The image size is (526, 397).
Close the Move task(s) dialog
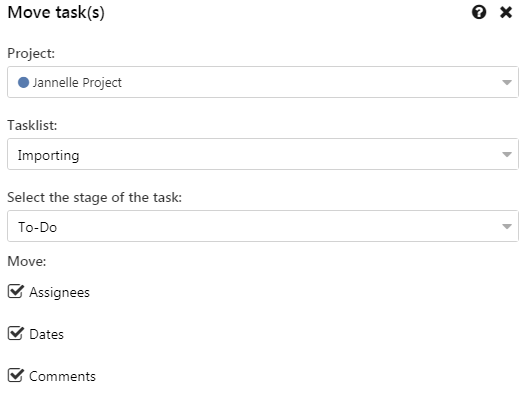pos(506,12)
